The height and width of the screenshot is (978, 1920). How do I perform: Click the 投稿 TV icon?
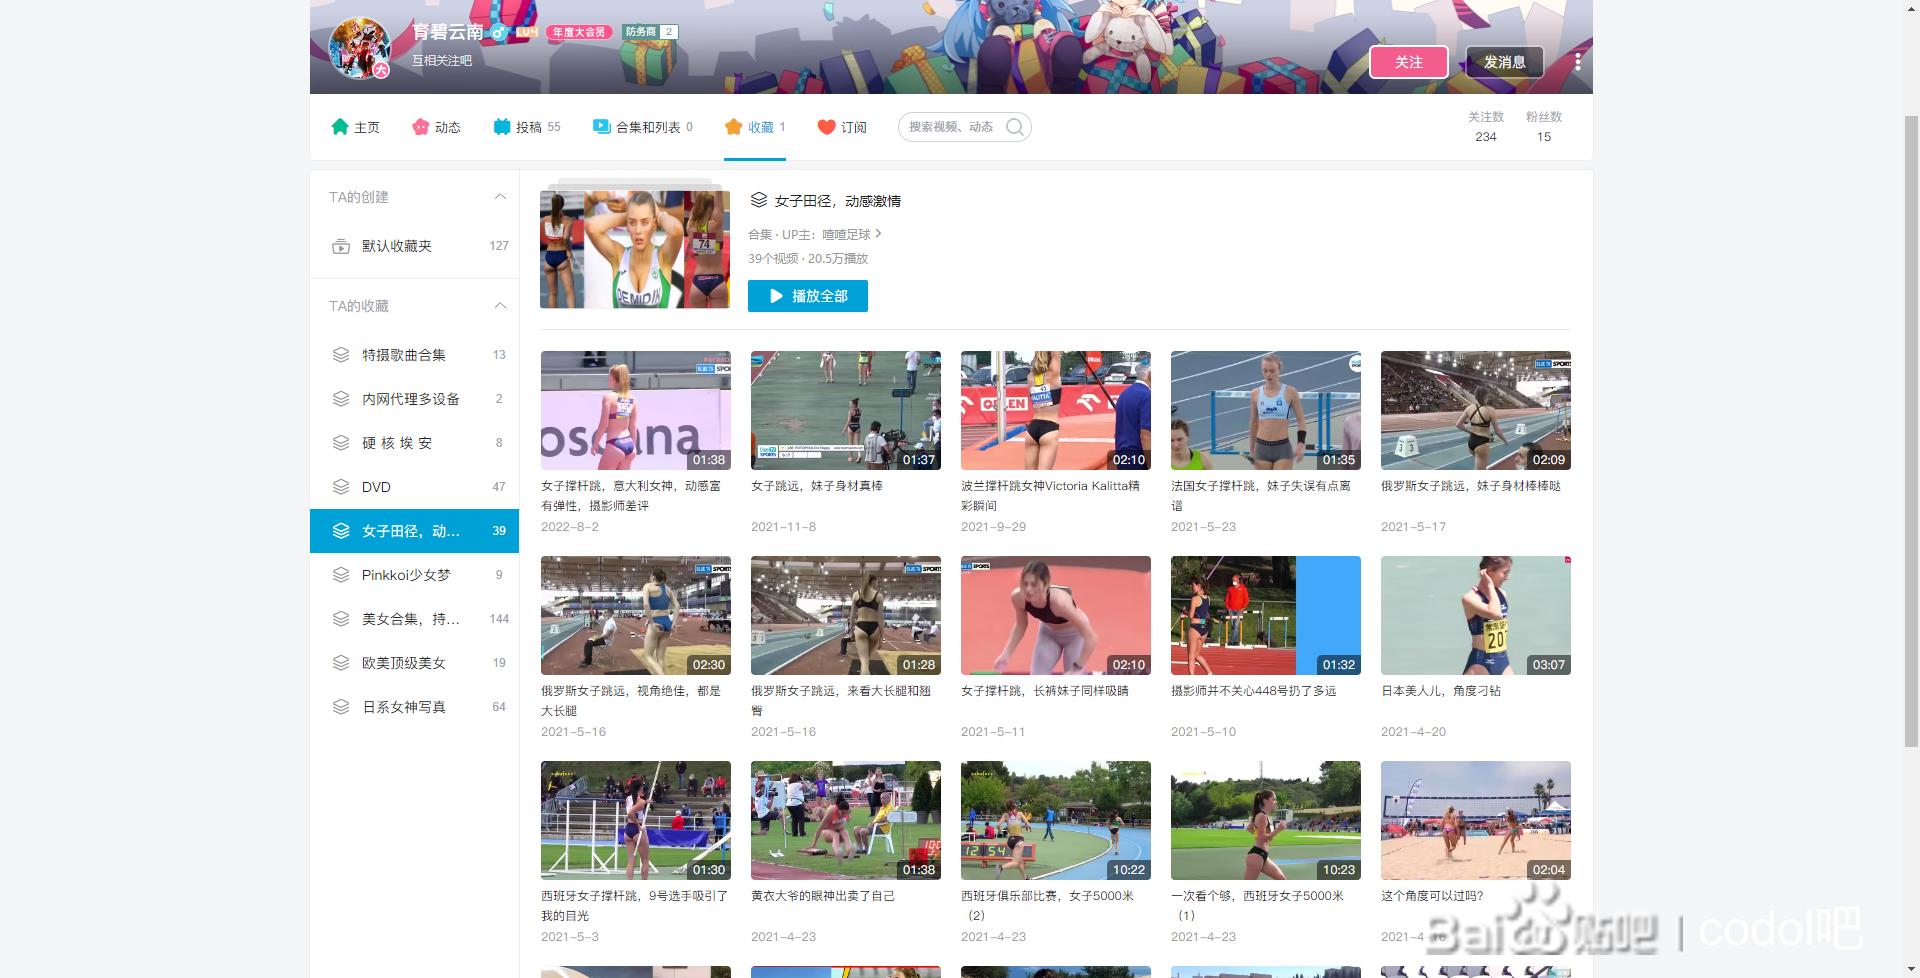[x=502, y=127]
